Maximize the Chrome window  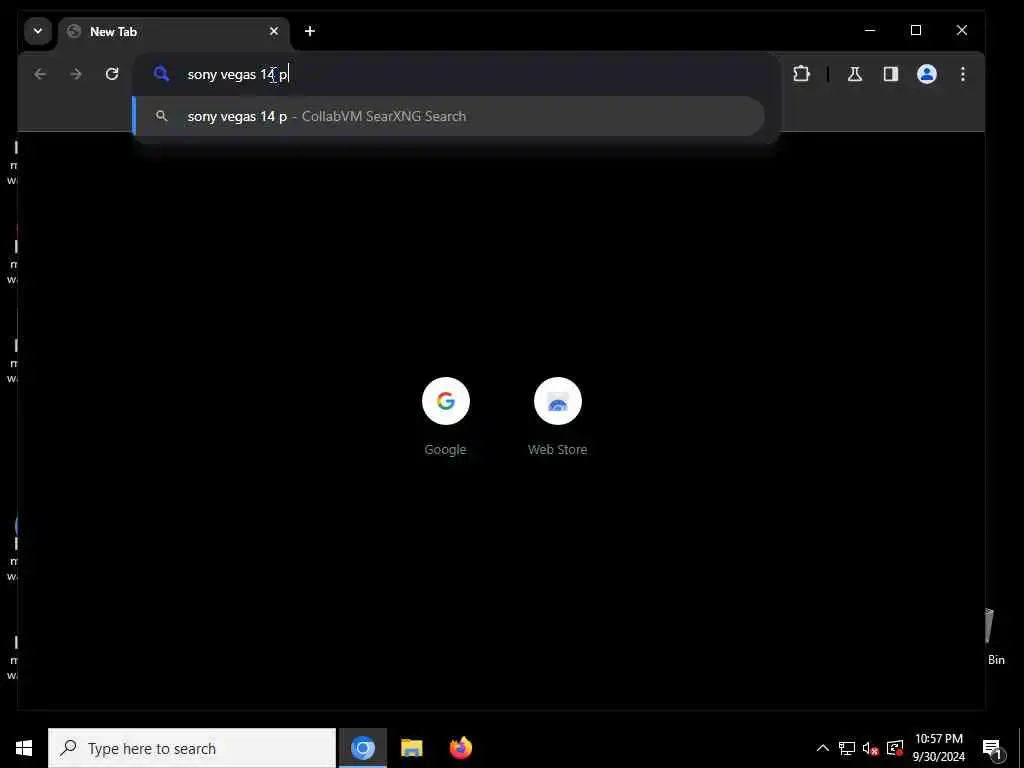tap(916, 30)
